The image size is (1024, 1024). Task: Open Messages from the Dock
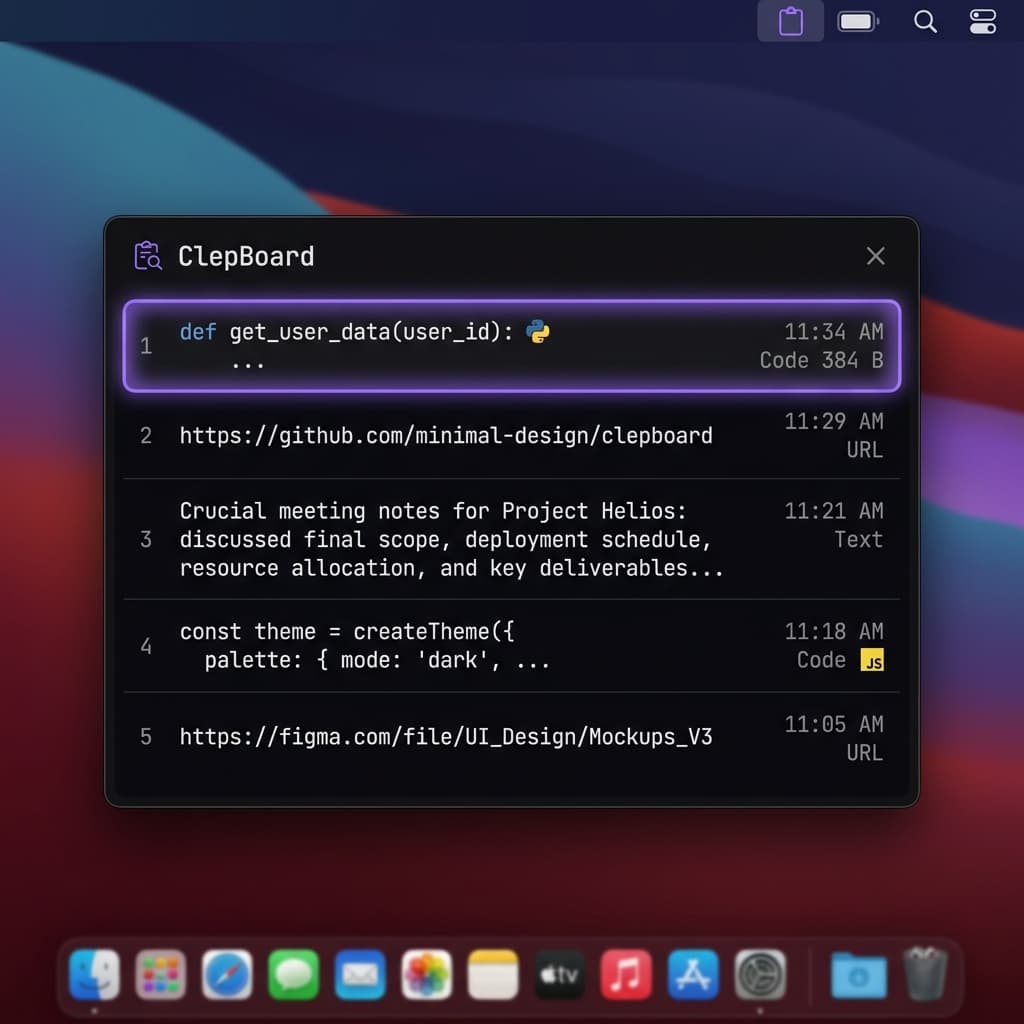[x=294, y=975]
